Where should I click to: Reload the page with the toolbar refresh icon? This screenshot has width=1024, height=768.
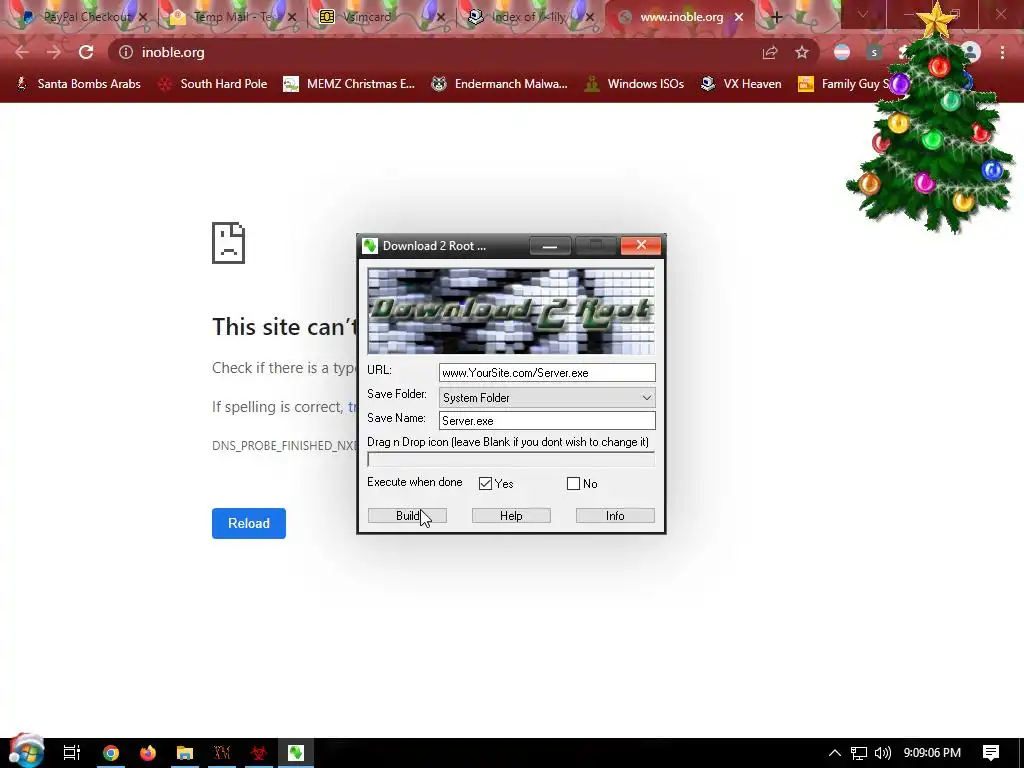coord(86,52)
